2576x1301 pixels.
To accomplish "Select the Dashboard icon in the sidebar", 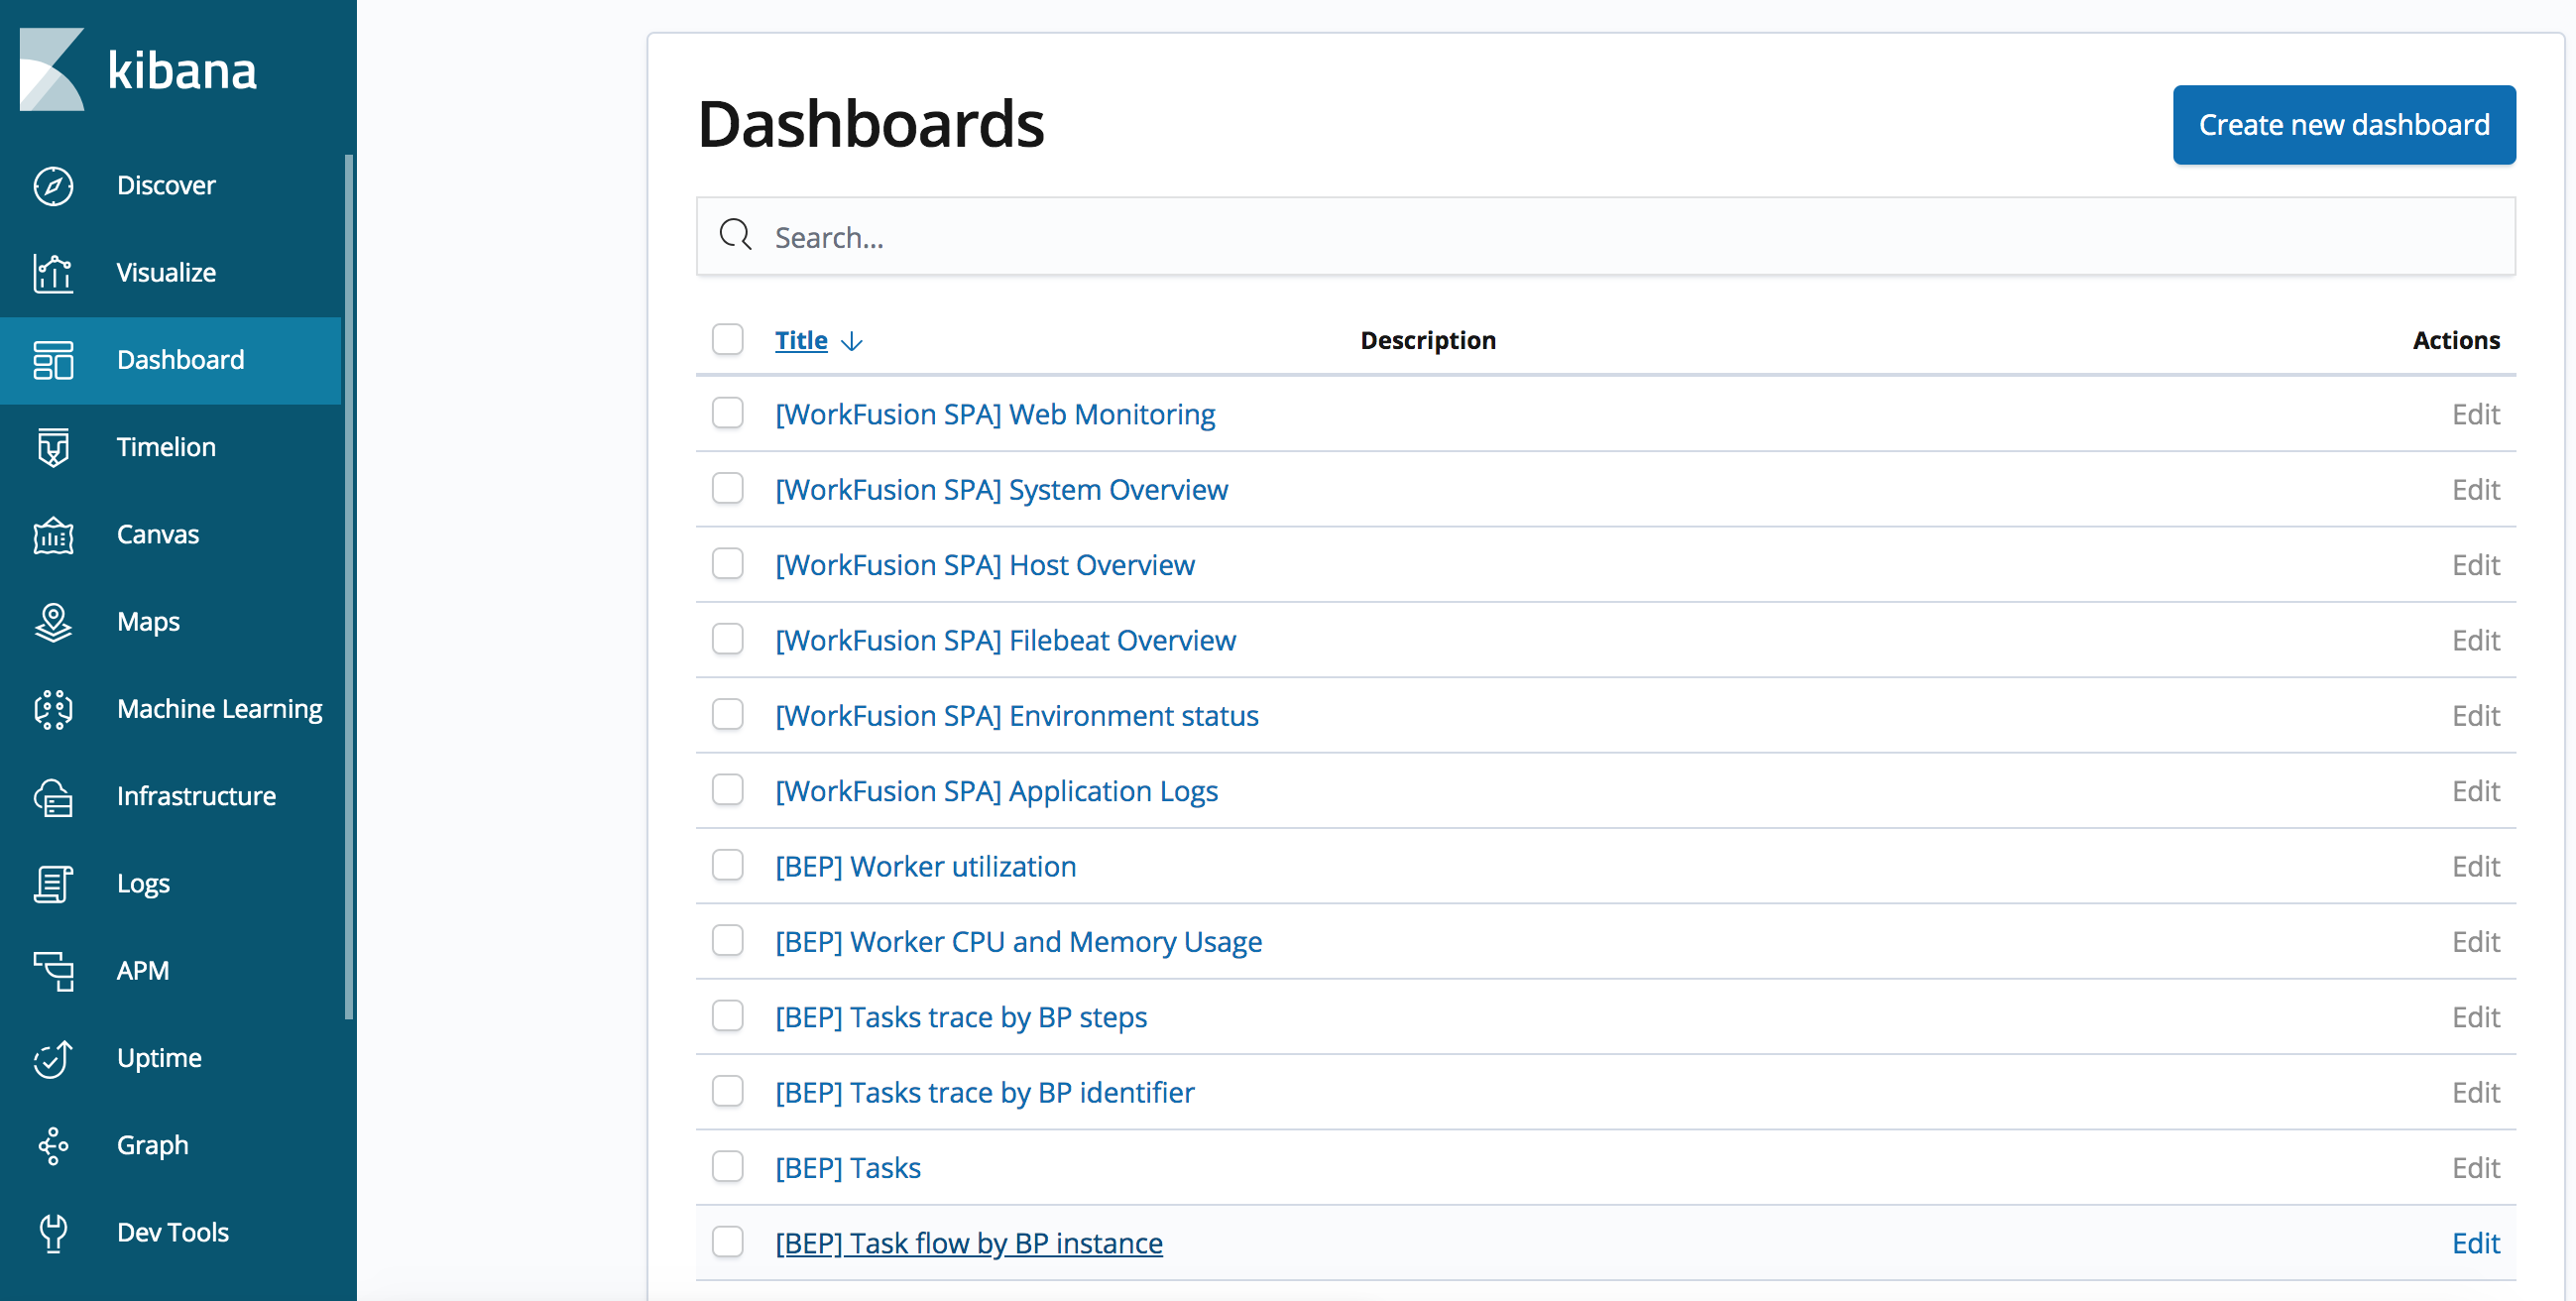I will point(53,360).
